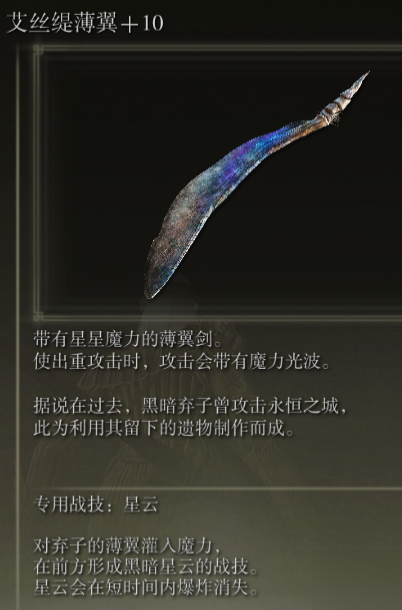Click the item title 艾丝缇薄翼
Image resolution: width=402 pixels, height=610 pixels.
point(62,23)
